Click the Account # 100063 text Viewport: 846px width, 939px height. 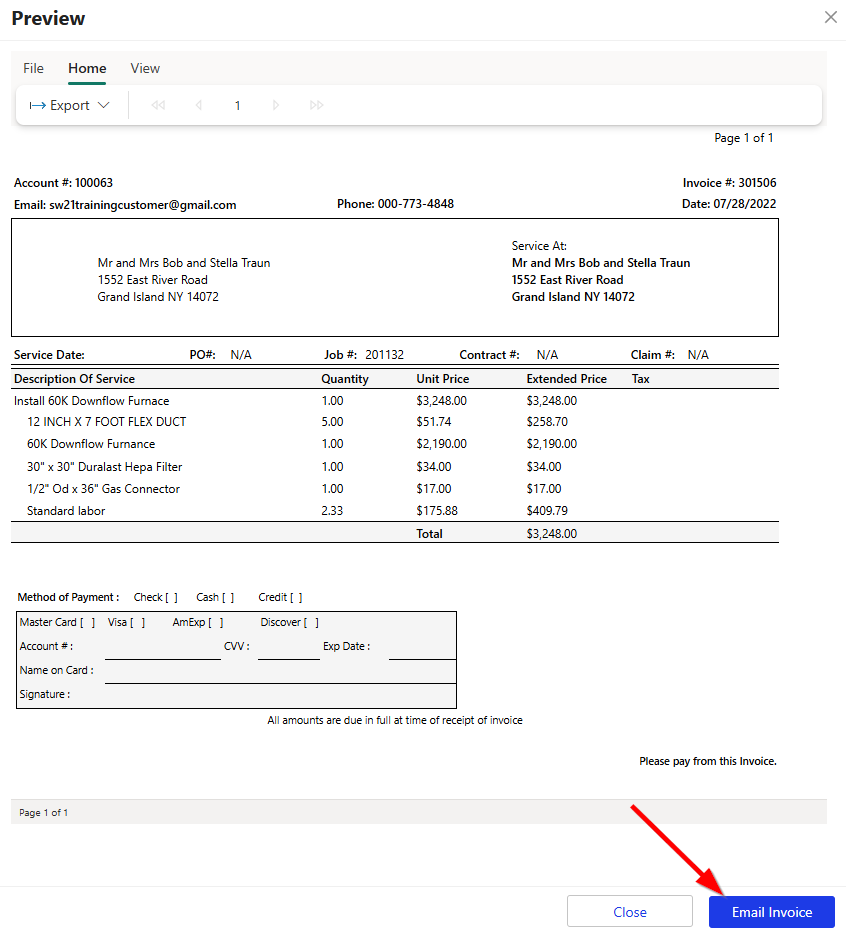coord(63,183)
